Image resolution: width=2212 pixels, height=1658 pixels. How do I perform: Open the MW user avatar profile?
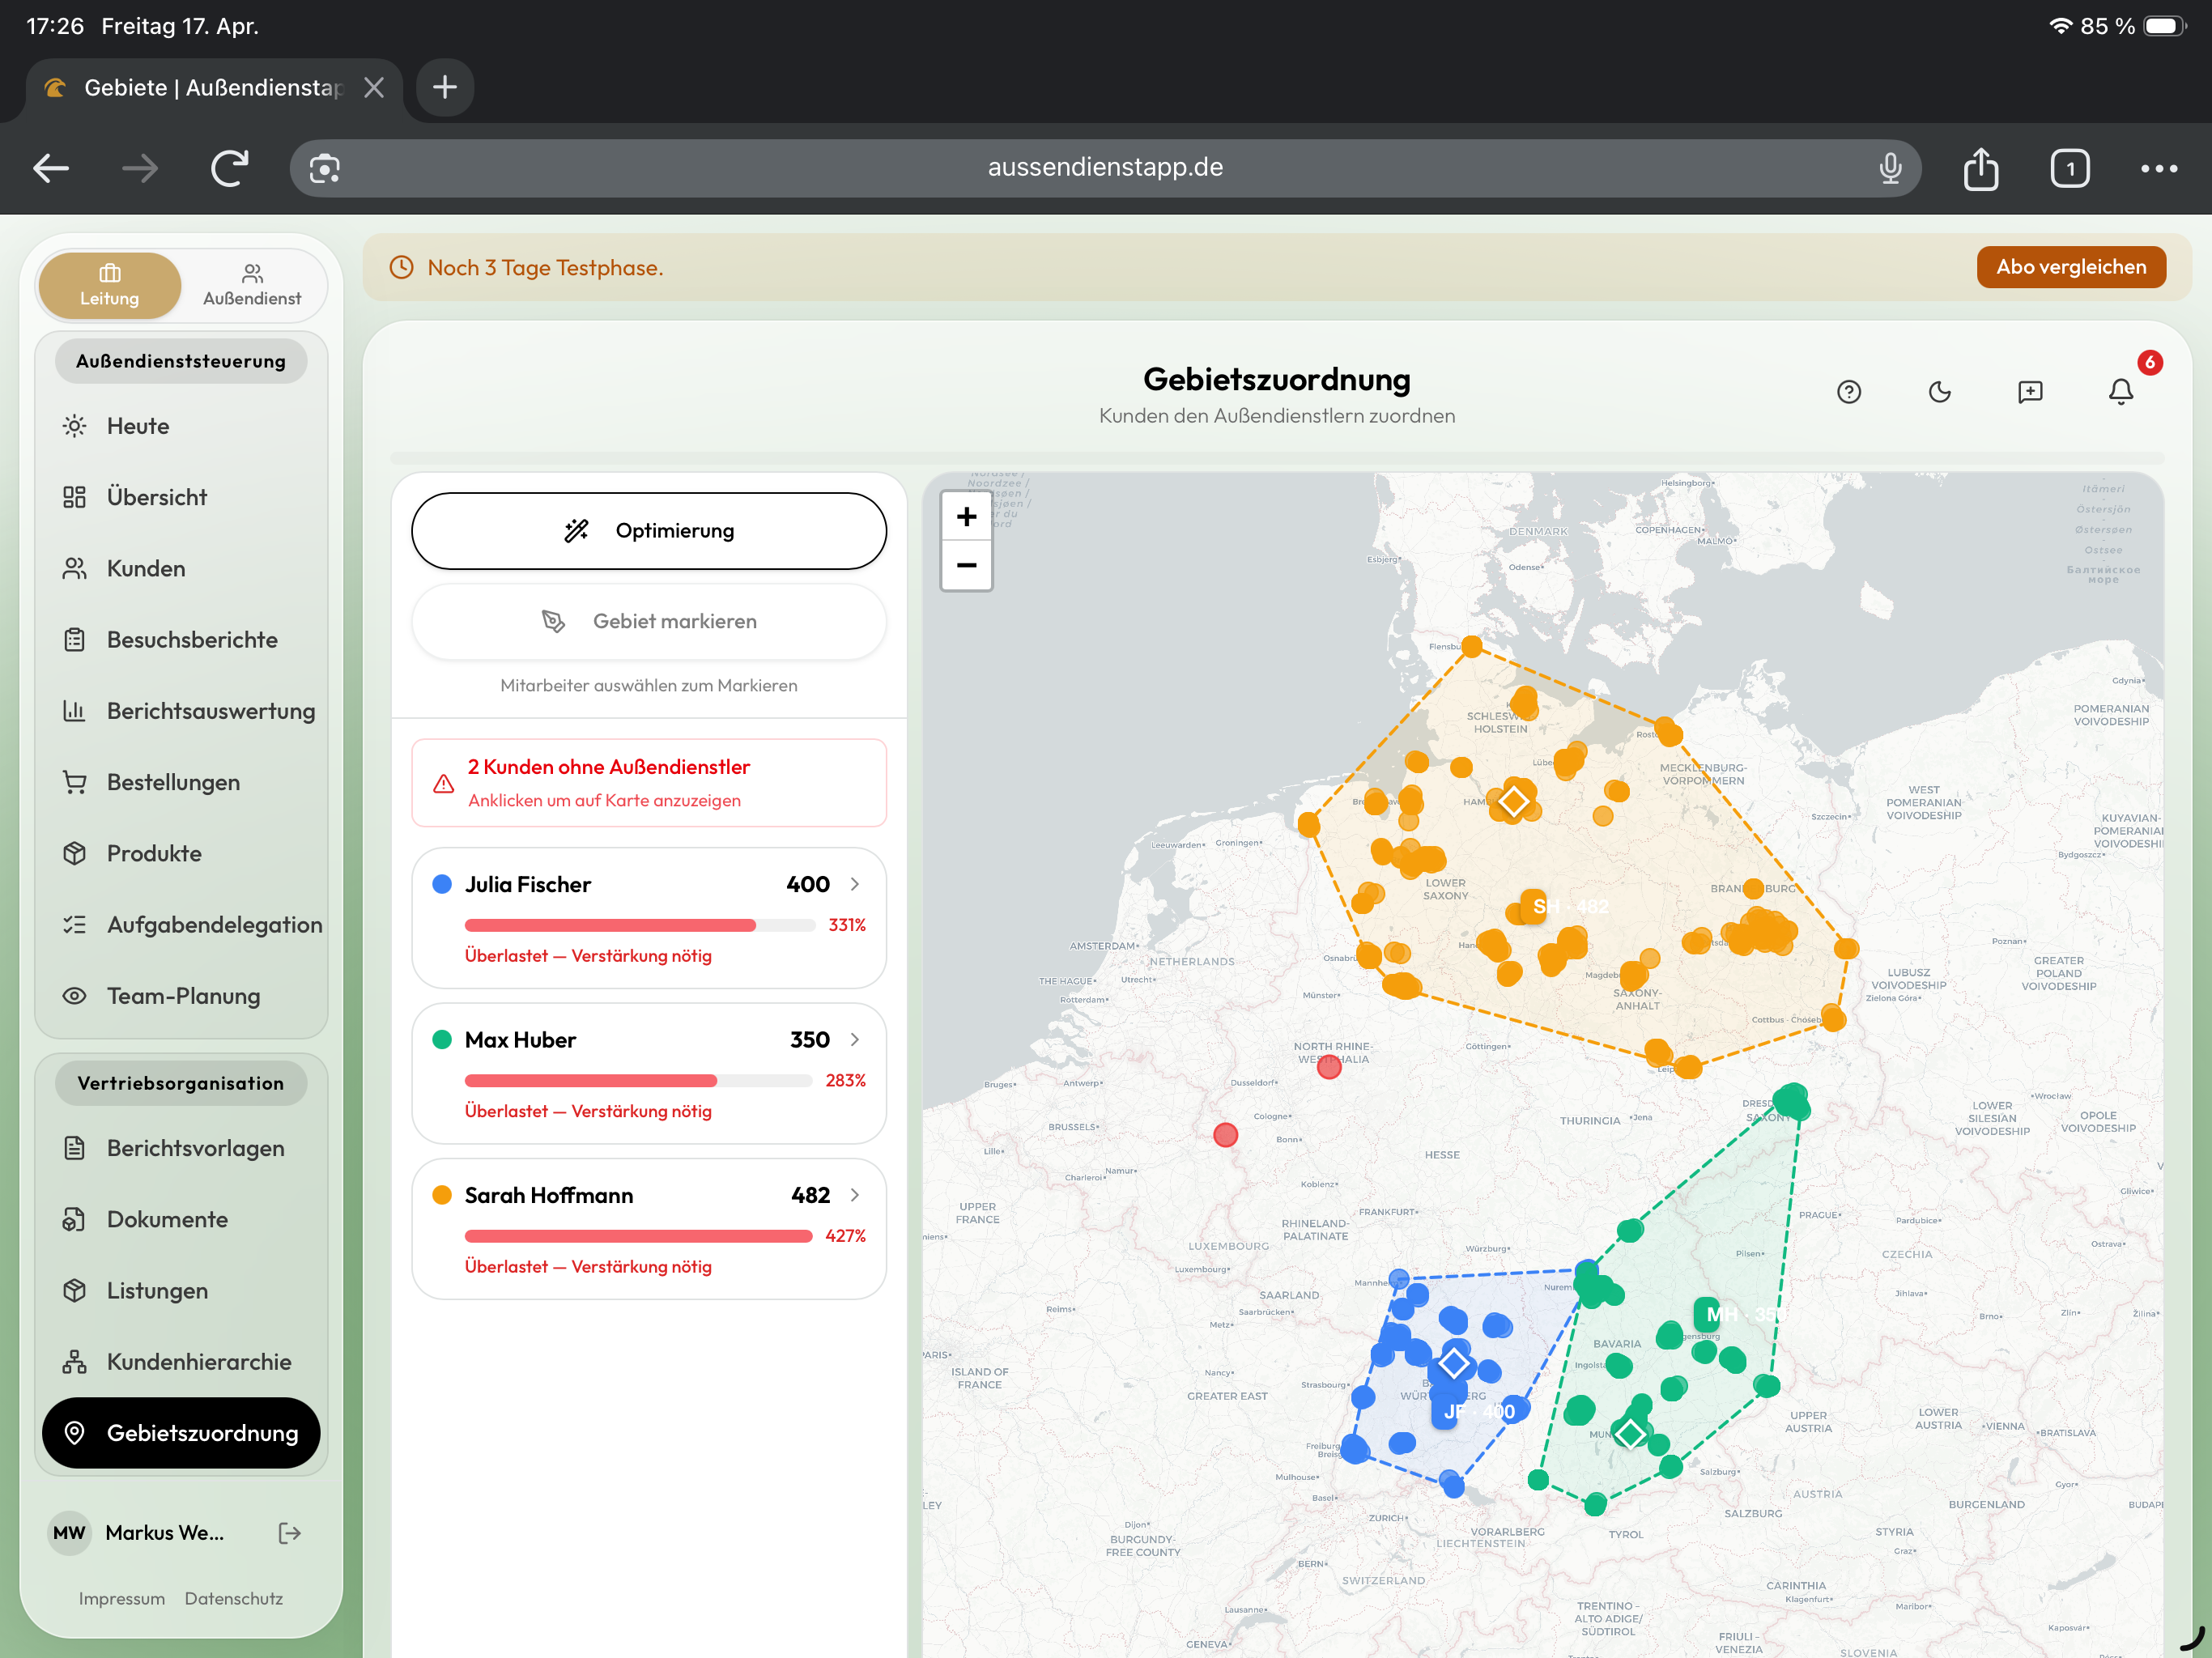69,1533
